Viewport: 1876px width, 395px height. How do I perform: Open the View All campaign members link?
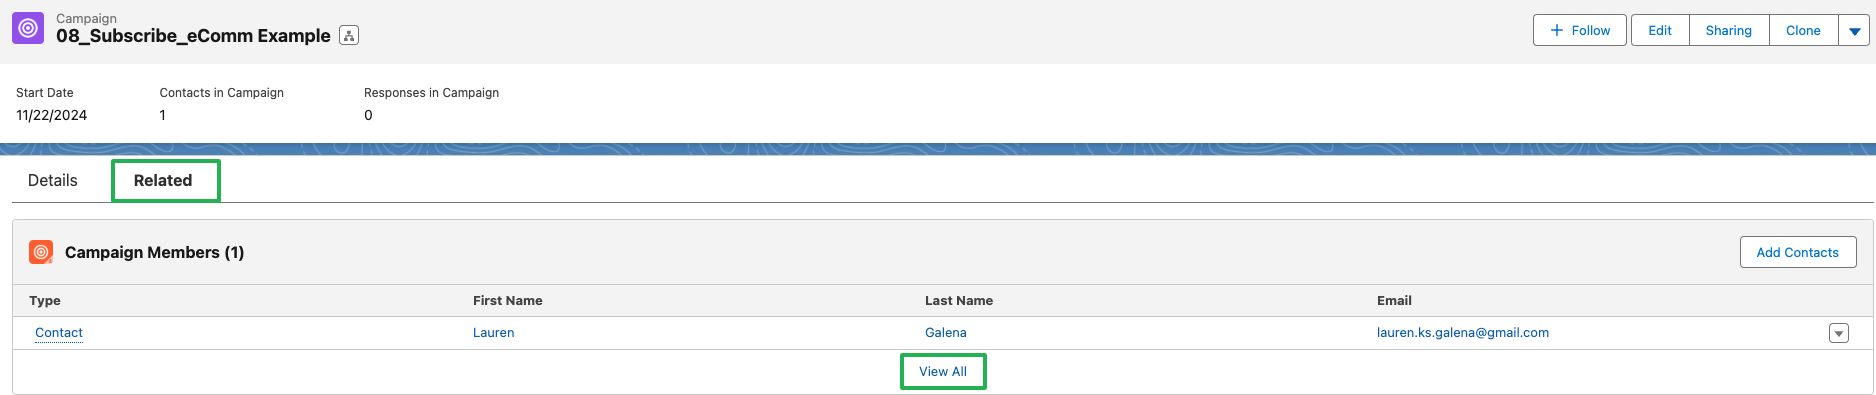pyautogui.click(x=943, y=371)
